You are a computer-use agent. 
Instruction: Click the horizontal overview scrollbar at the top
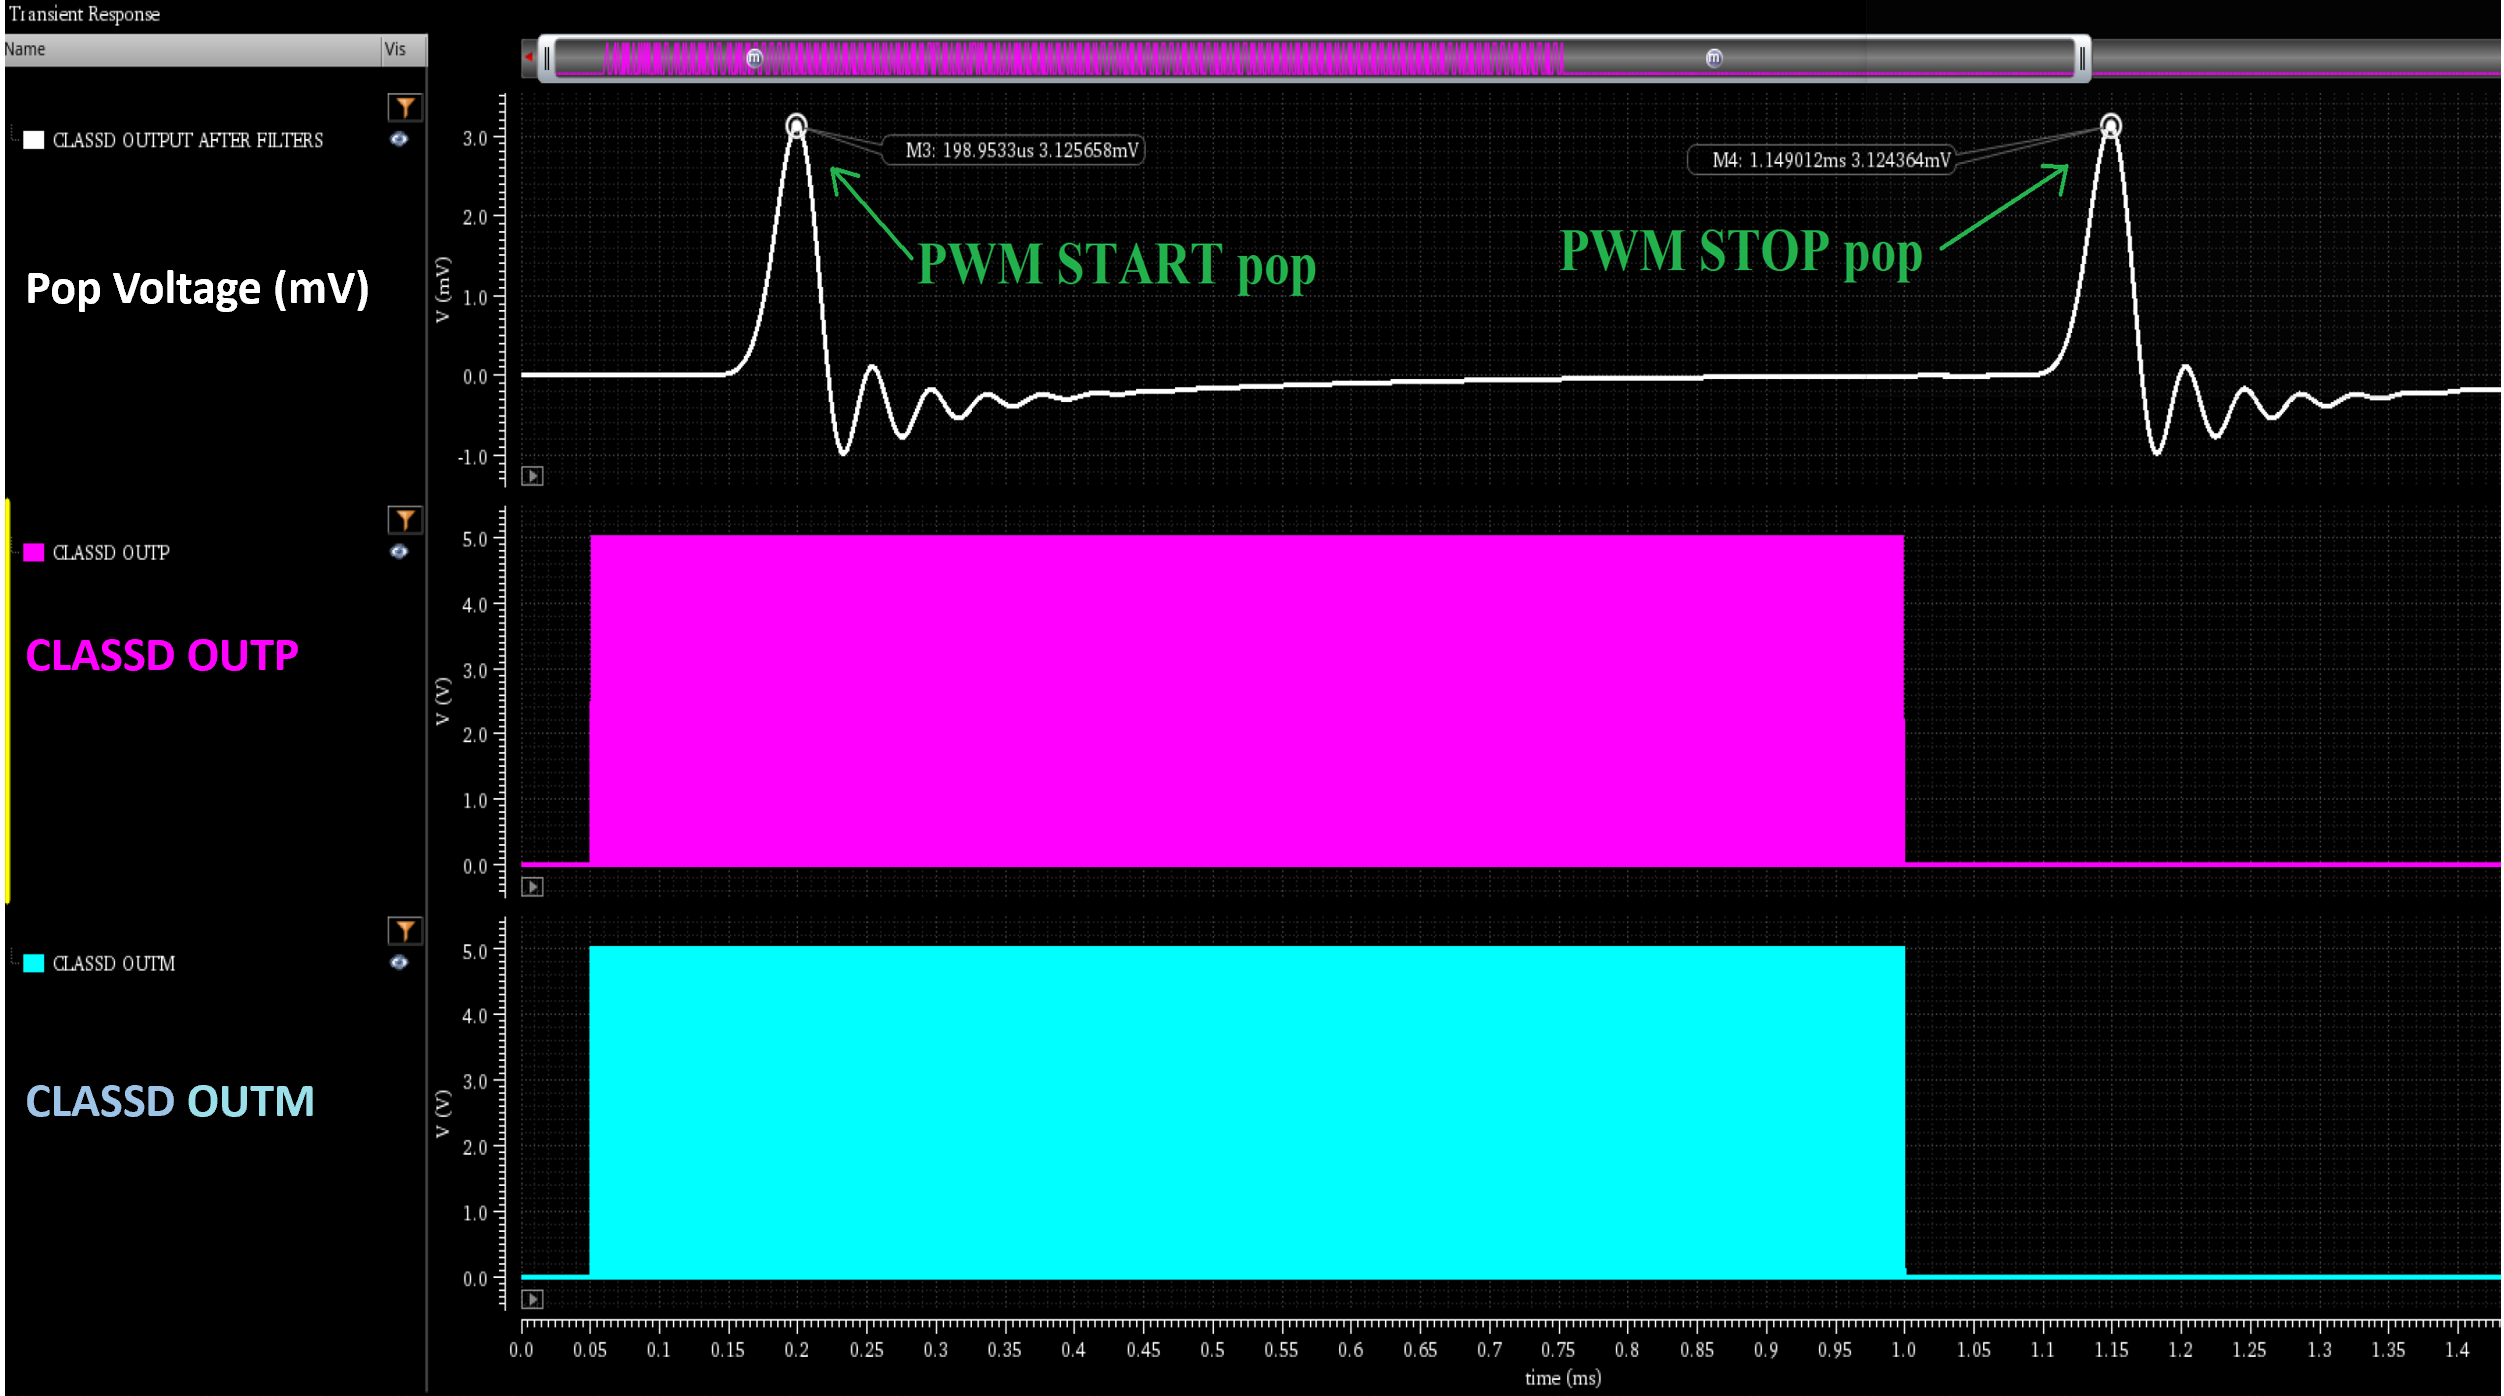(x=1300, y=57)
